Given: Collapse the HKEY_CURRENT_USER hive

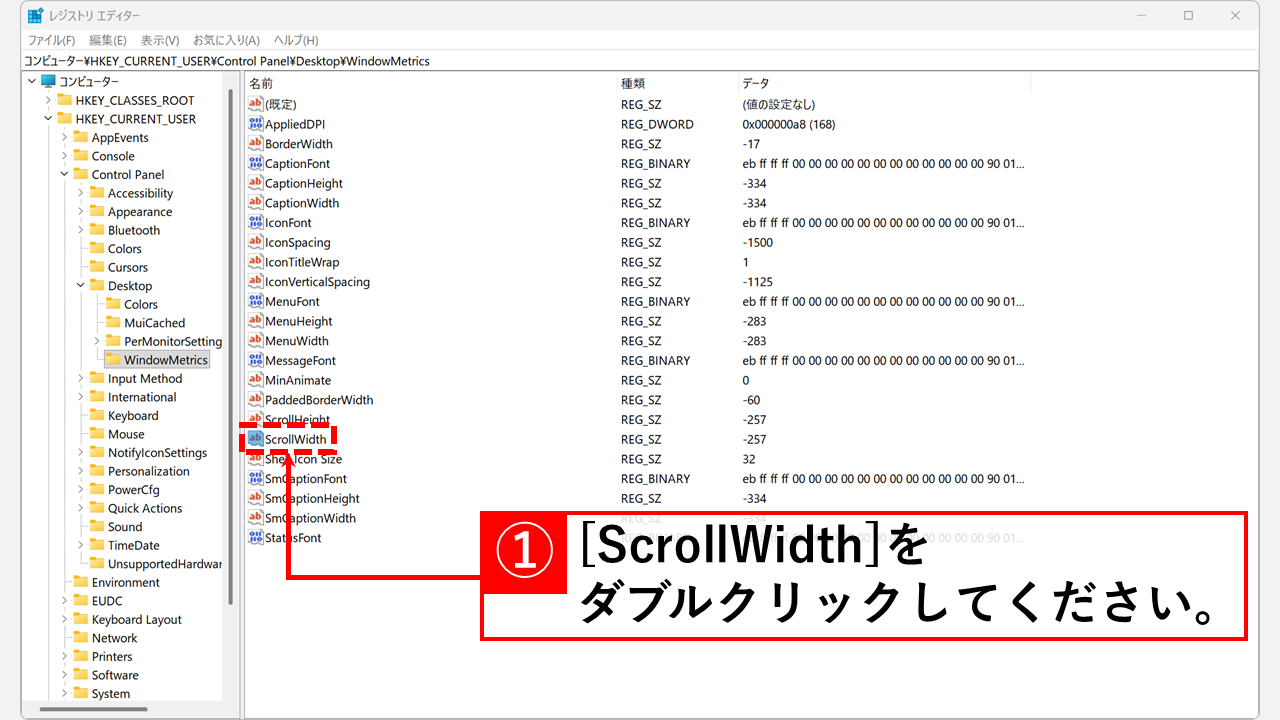Looking at the screenshot, I should [48, 119].
